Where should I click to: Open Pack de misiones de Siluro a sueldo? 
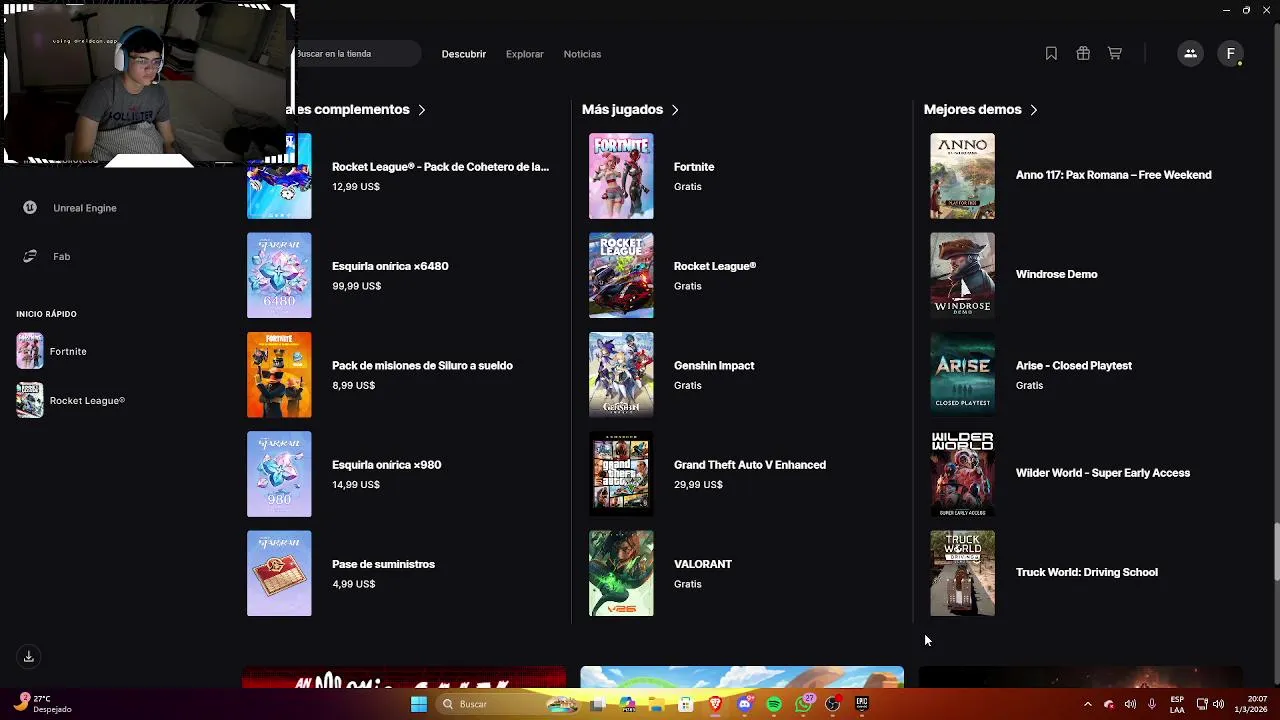tap(422, 365)
